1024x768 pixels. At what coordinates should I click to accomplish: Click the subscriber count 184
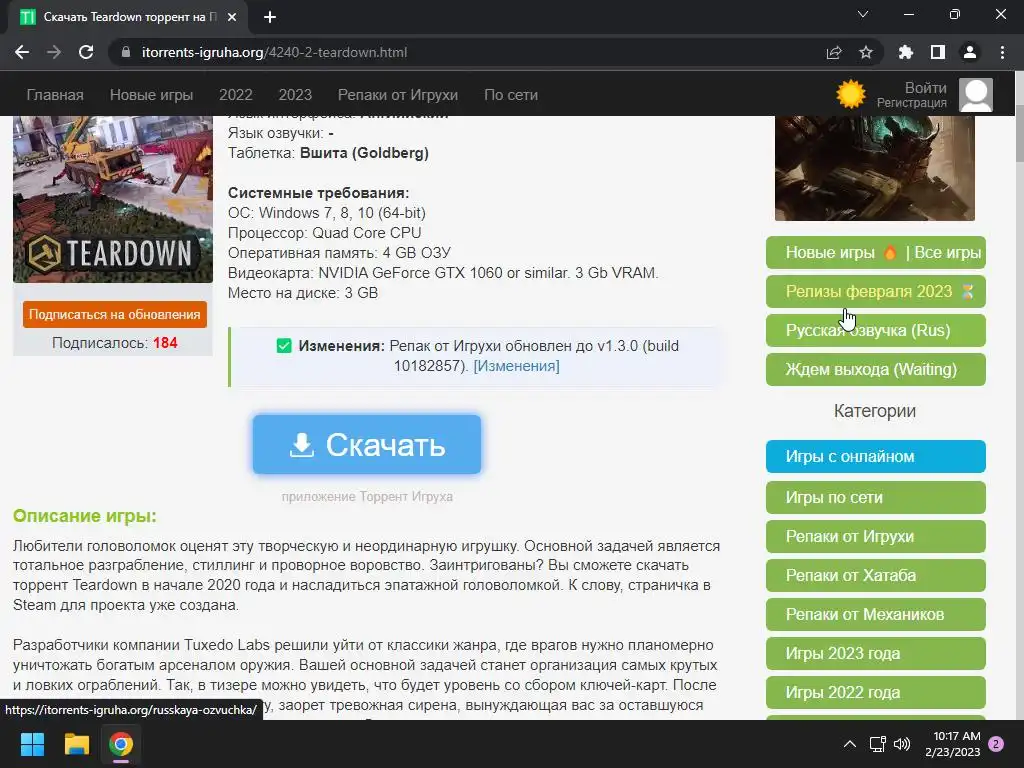point(165,343)
